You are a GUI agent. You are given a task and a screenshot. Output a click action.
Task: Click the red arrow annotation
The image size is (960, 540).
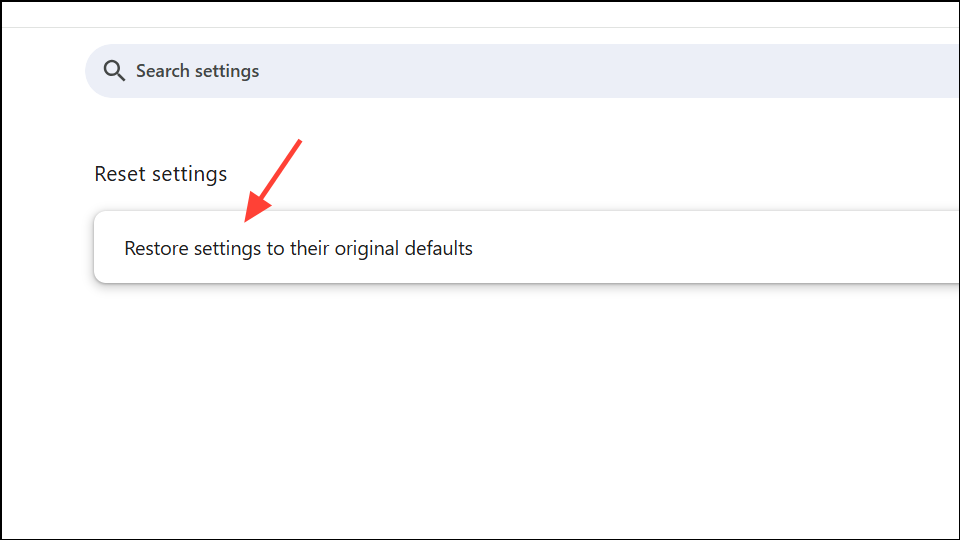[x=272, y=181]
